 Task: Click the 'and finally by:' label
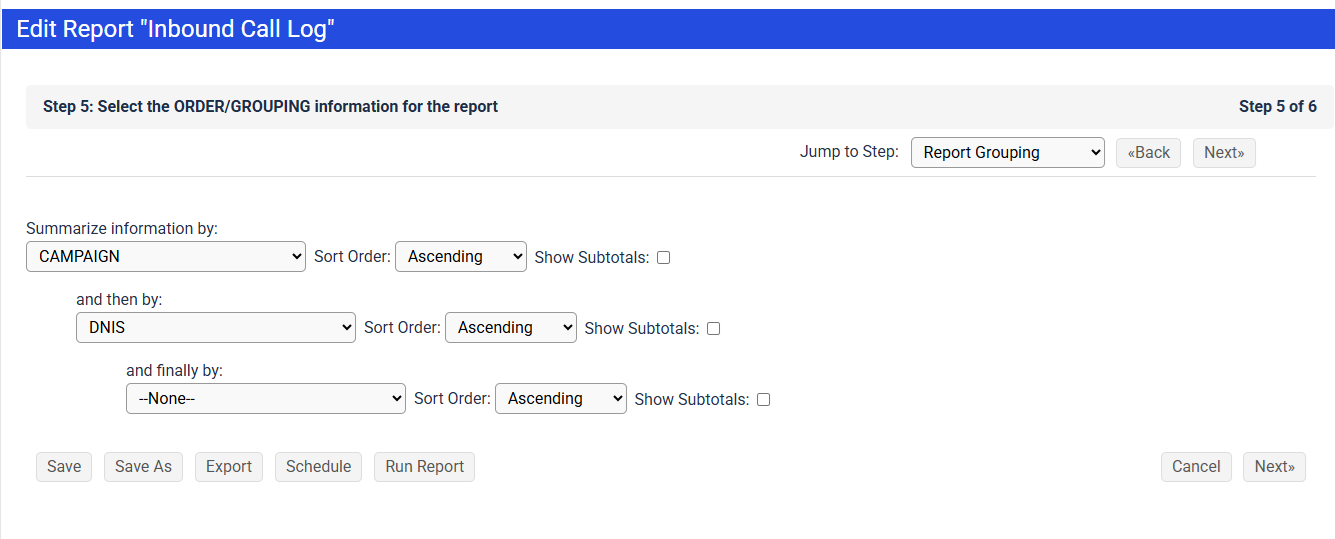(174, 371)
